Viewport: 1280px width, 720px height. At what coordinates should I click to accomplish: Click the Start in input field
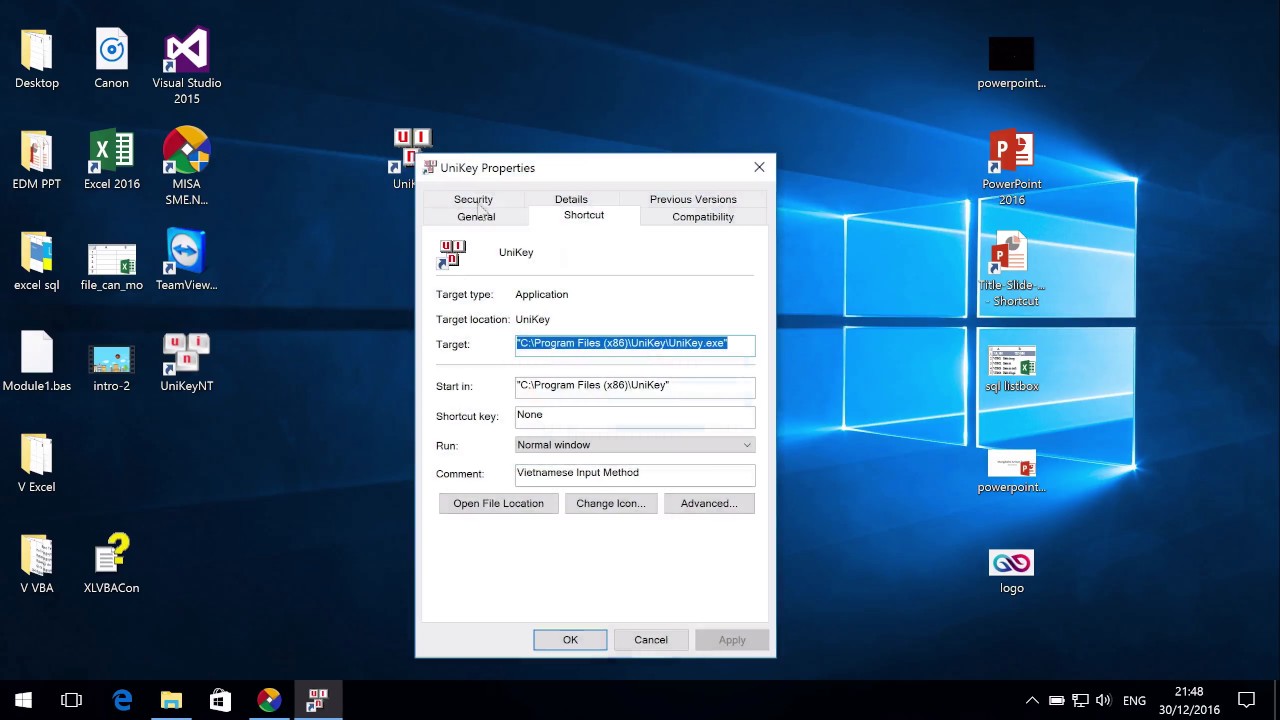[x=635, y=386]
